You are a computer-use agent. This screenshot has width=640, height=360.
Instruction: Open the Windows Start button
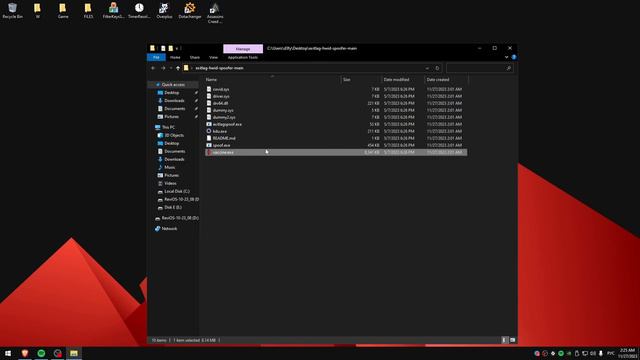(x=8, y=353)
